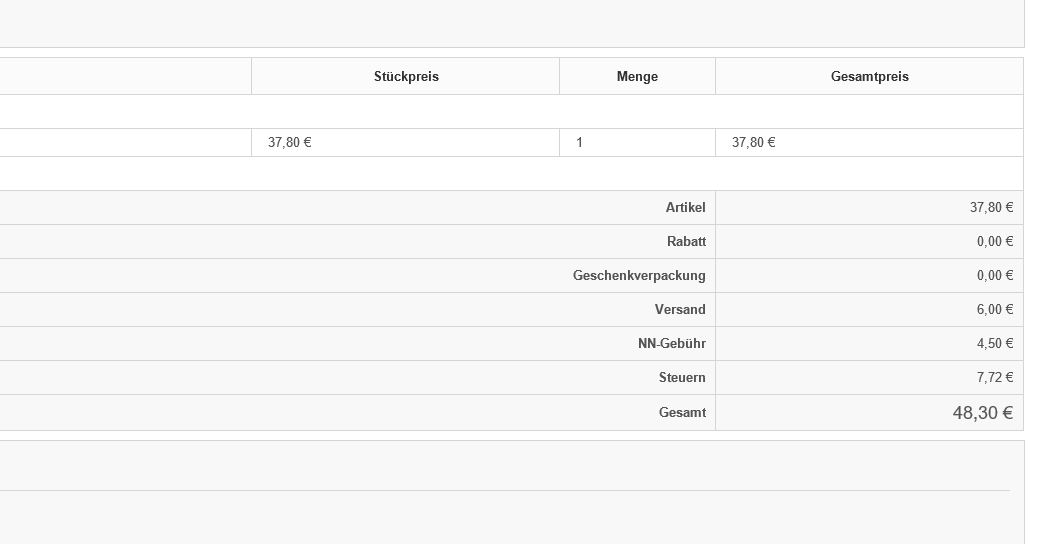The image size is (1050, 544).
Task: Click the Geschenkverpackung label
Action: tap(639, 275)
